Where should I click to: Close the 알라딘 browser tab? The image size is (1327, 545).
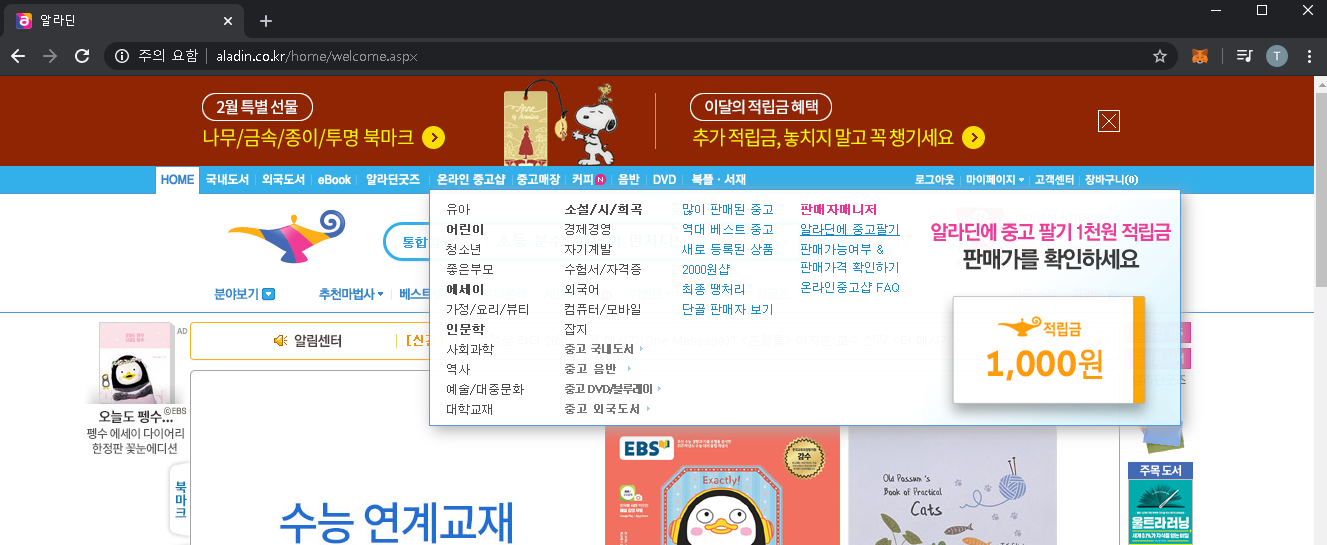pos(228,21)
